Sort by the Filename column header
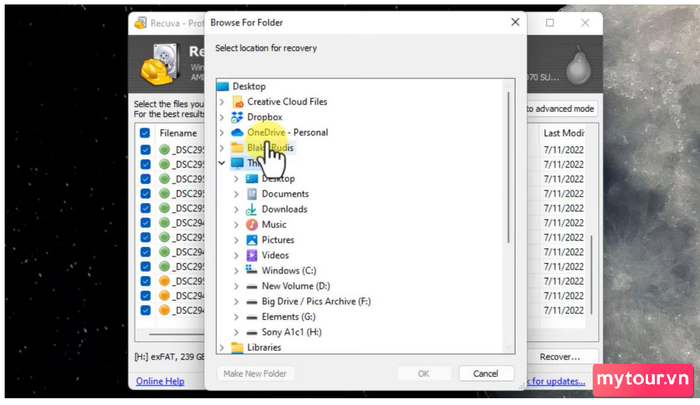The image size is (700, 405). (178, 133)
